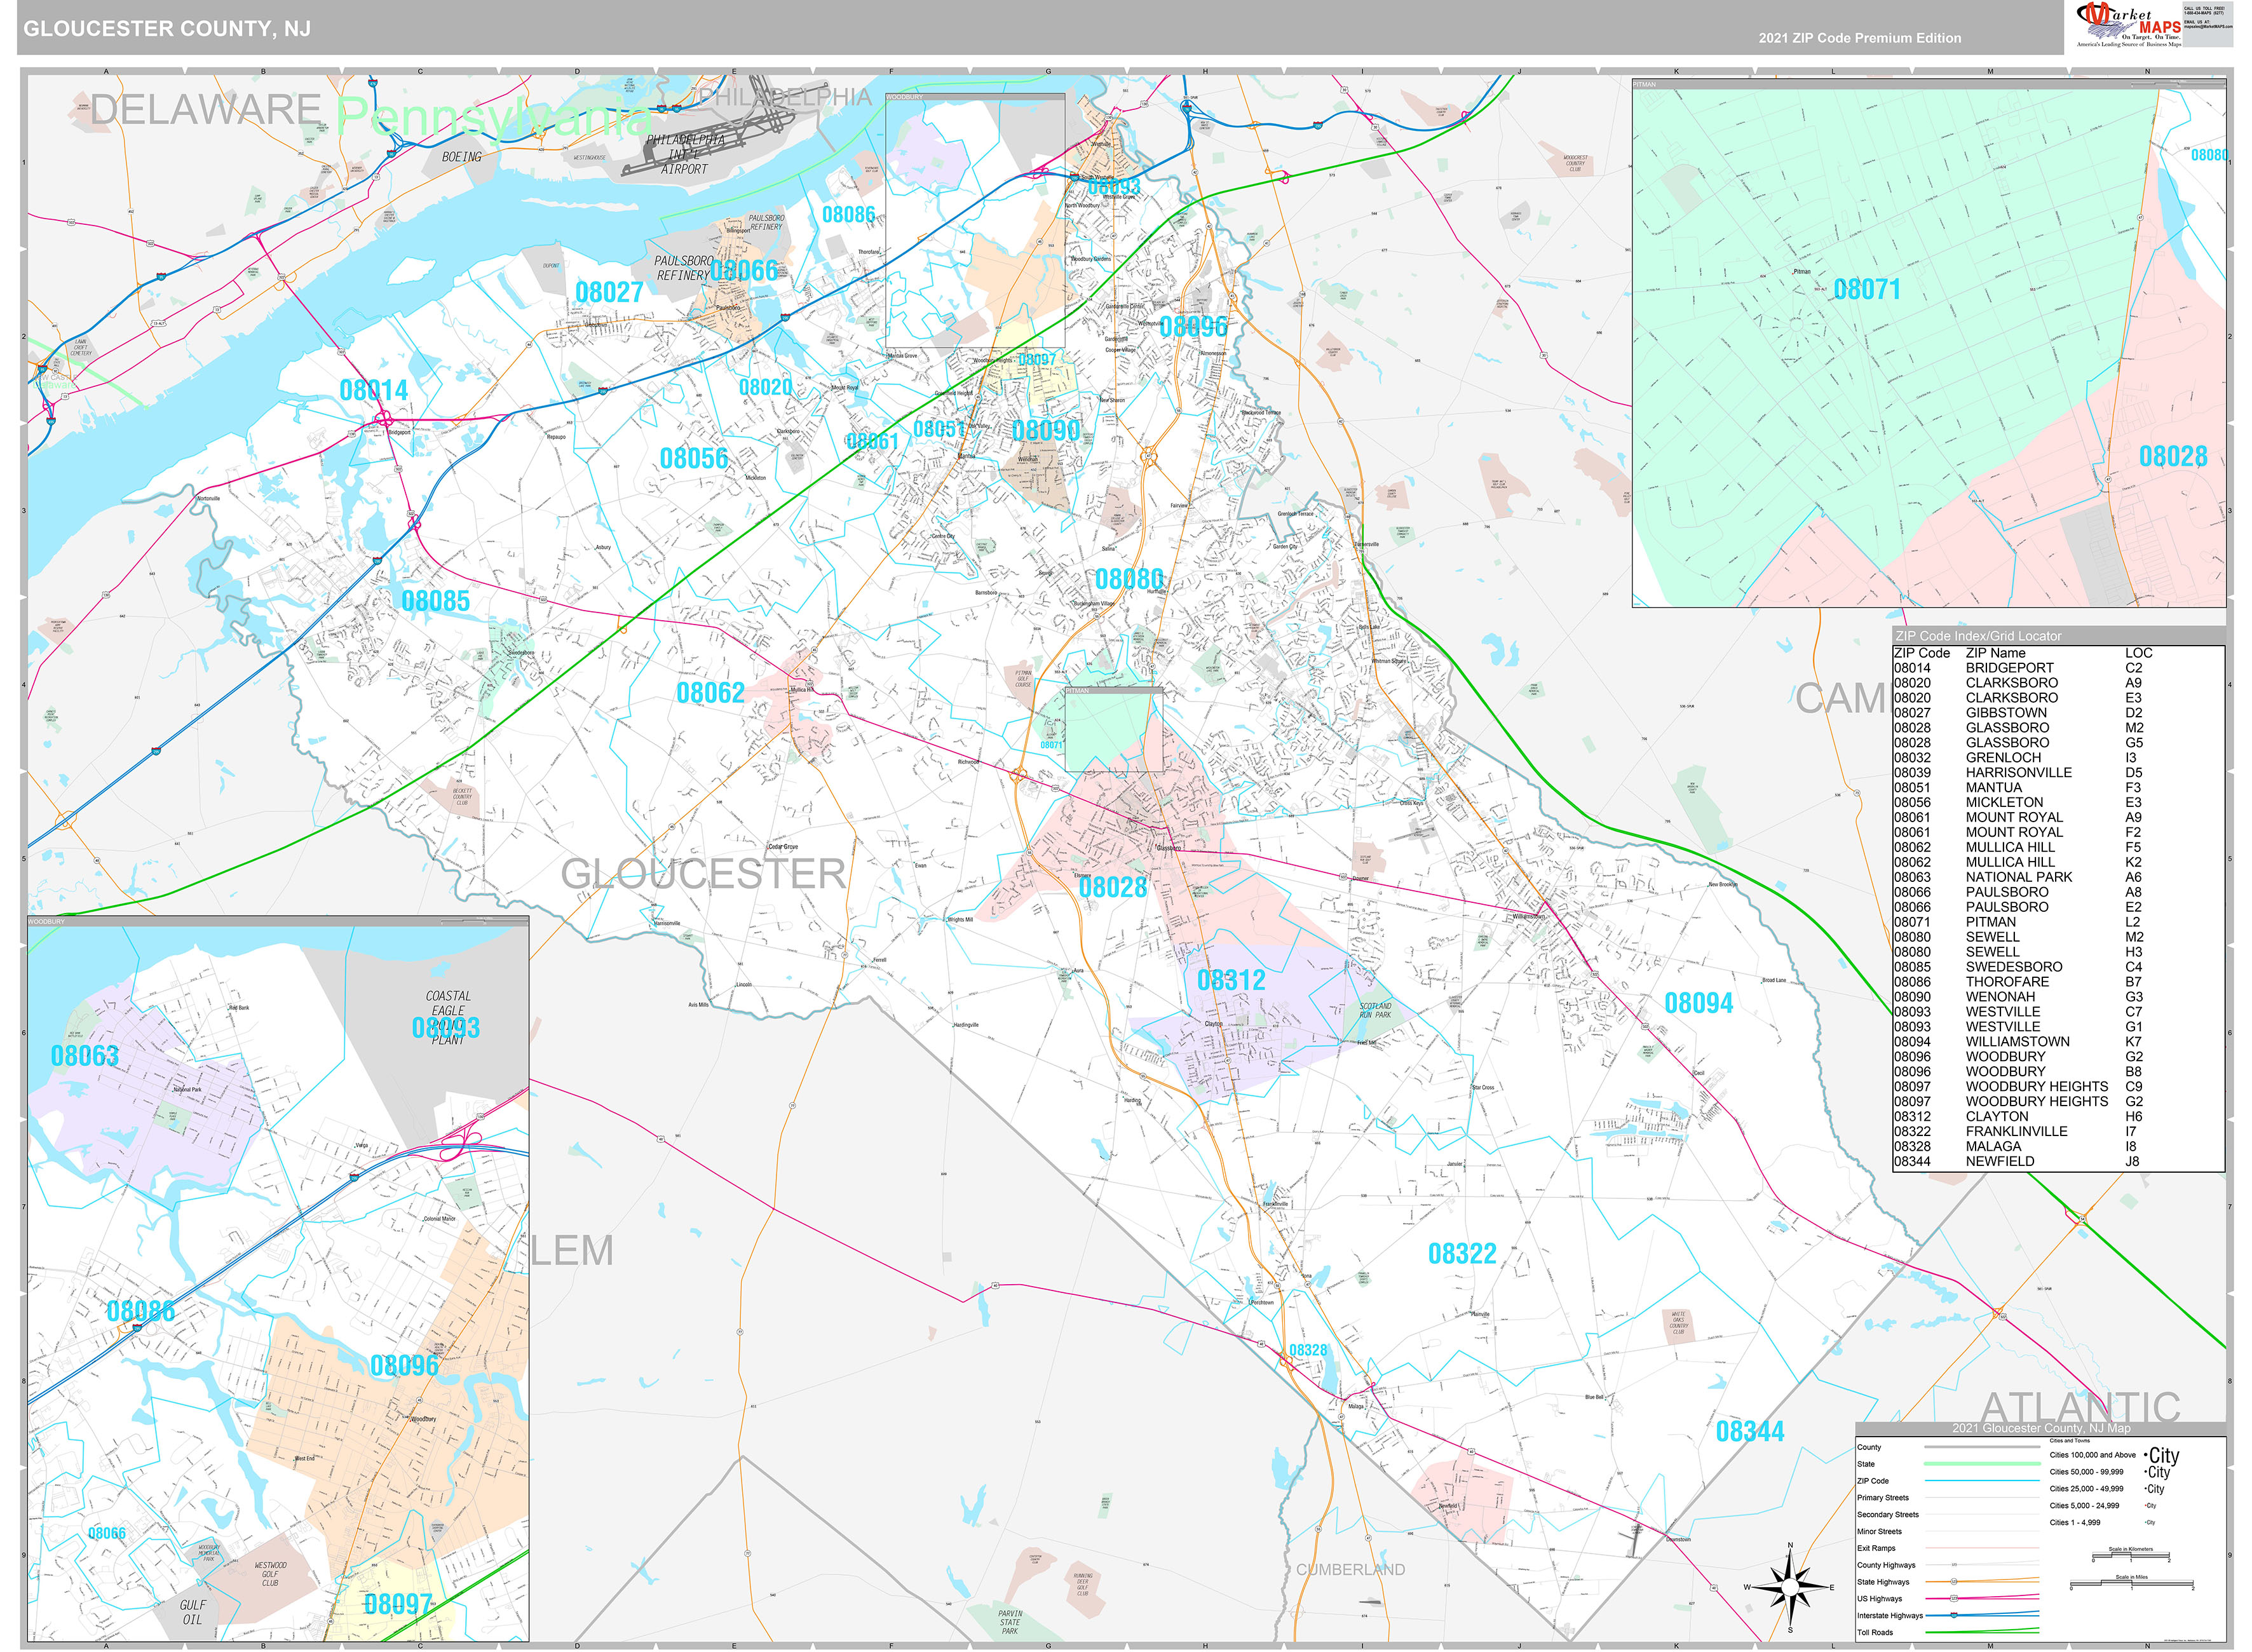Select the 08014 BRIDGEPORT index row
2252x1652 pixels.
point(2058,668)
